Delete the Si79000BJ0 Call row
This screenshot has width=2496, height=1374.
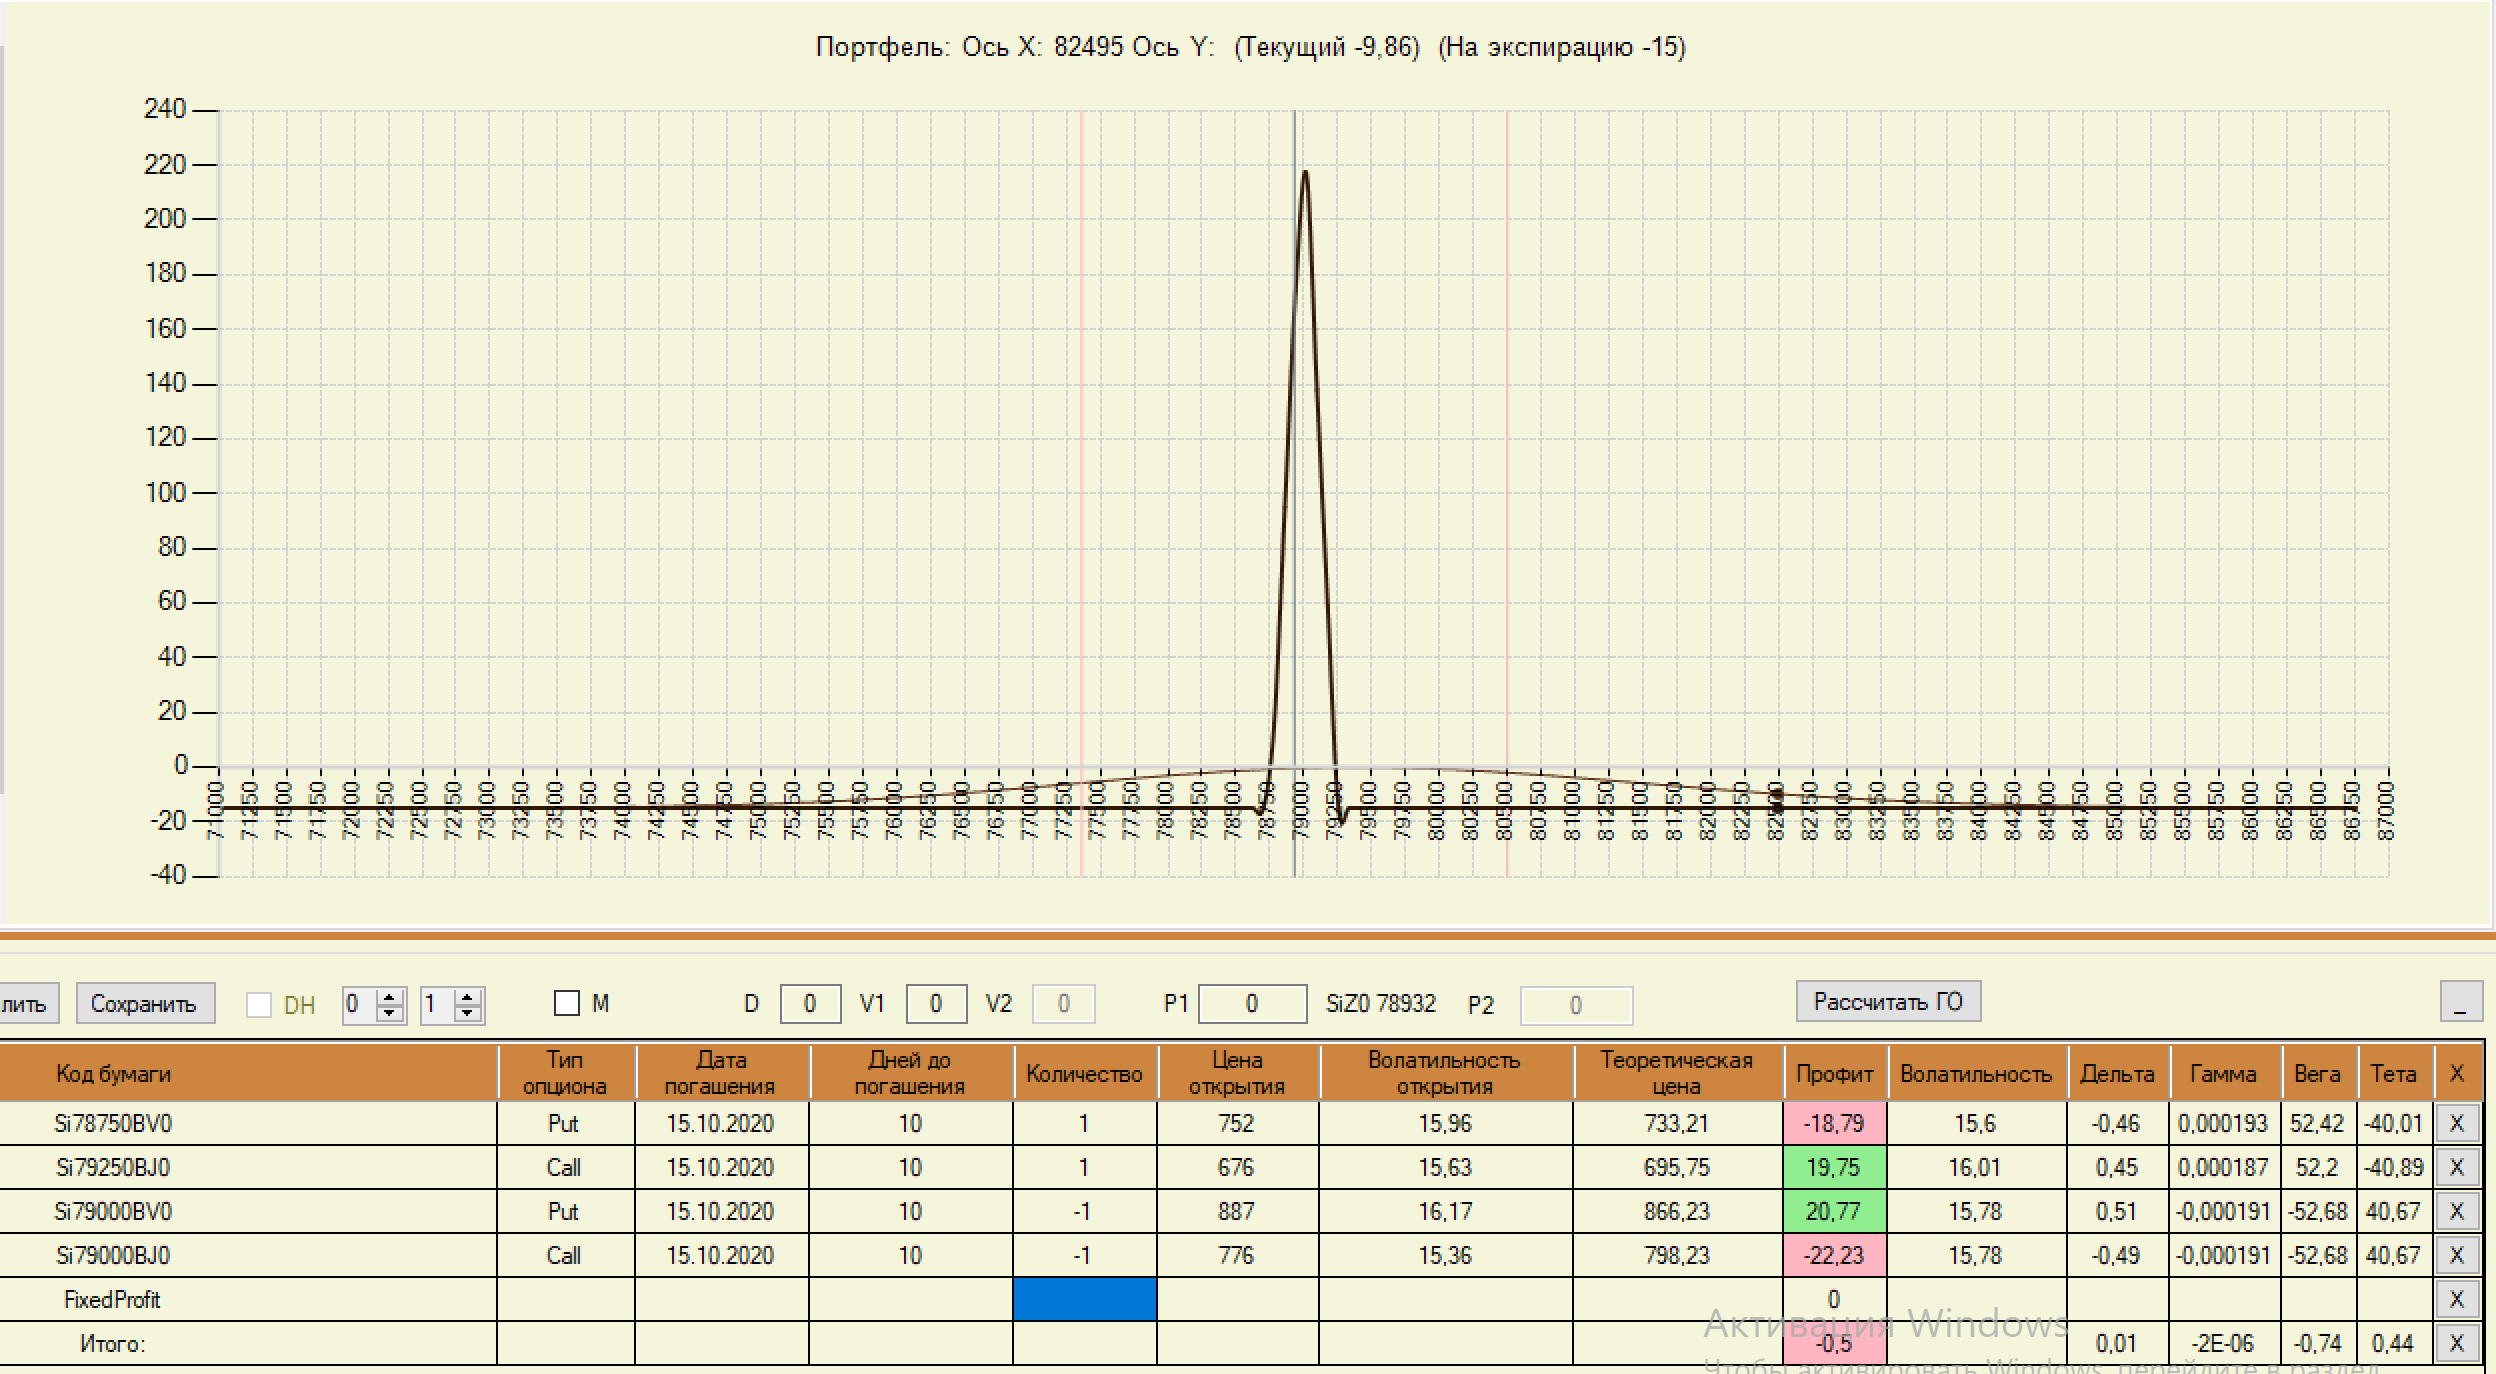click(2456, 1255)
